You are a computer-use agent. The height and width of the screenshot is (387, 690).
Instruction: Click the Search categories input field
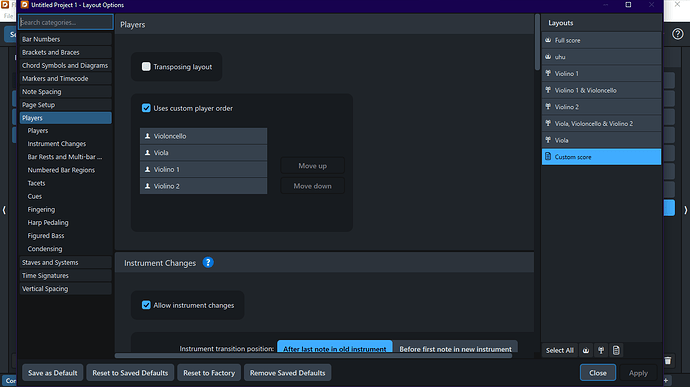coord(66,22)
